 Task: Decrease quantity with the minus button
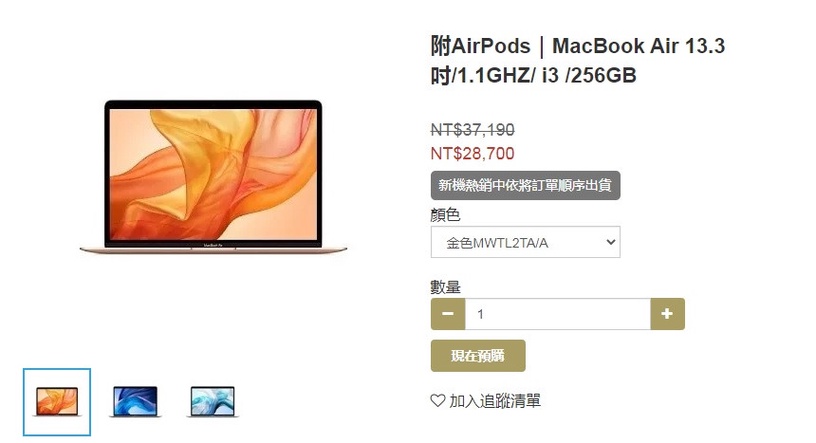[448, 314]
